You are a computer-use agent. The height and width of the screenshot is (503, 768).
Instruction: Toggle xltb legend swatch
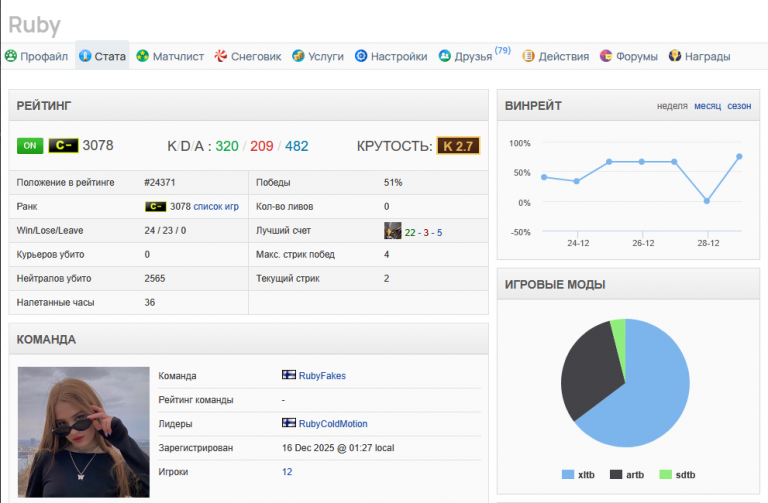[568, 474]
